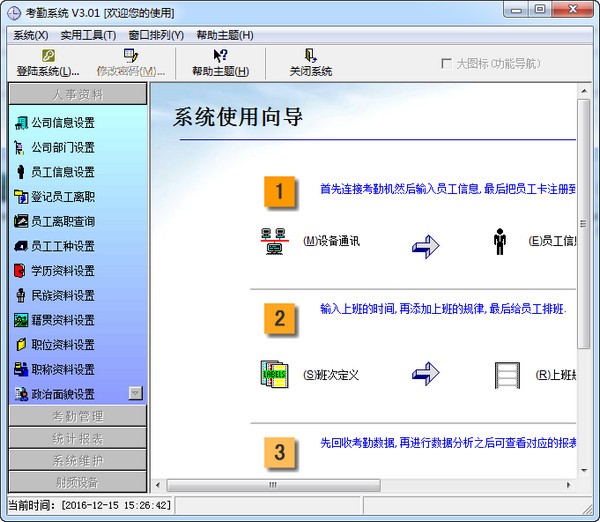Click the (E)员工信息 link in step 1
The height and width of the screenshot is (522, 600).
pyautogui.click(x=552, y=241)
